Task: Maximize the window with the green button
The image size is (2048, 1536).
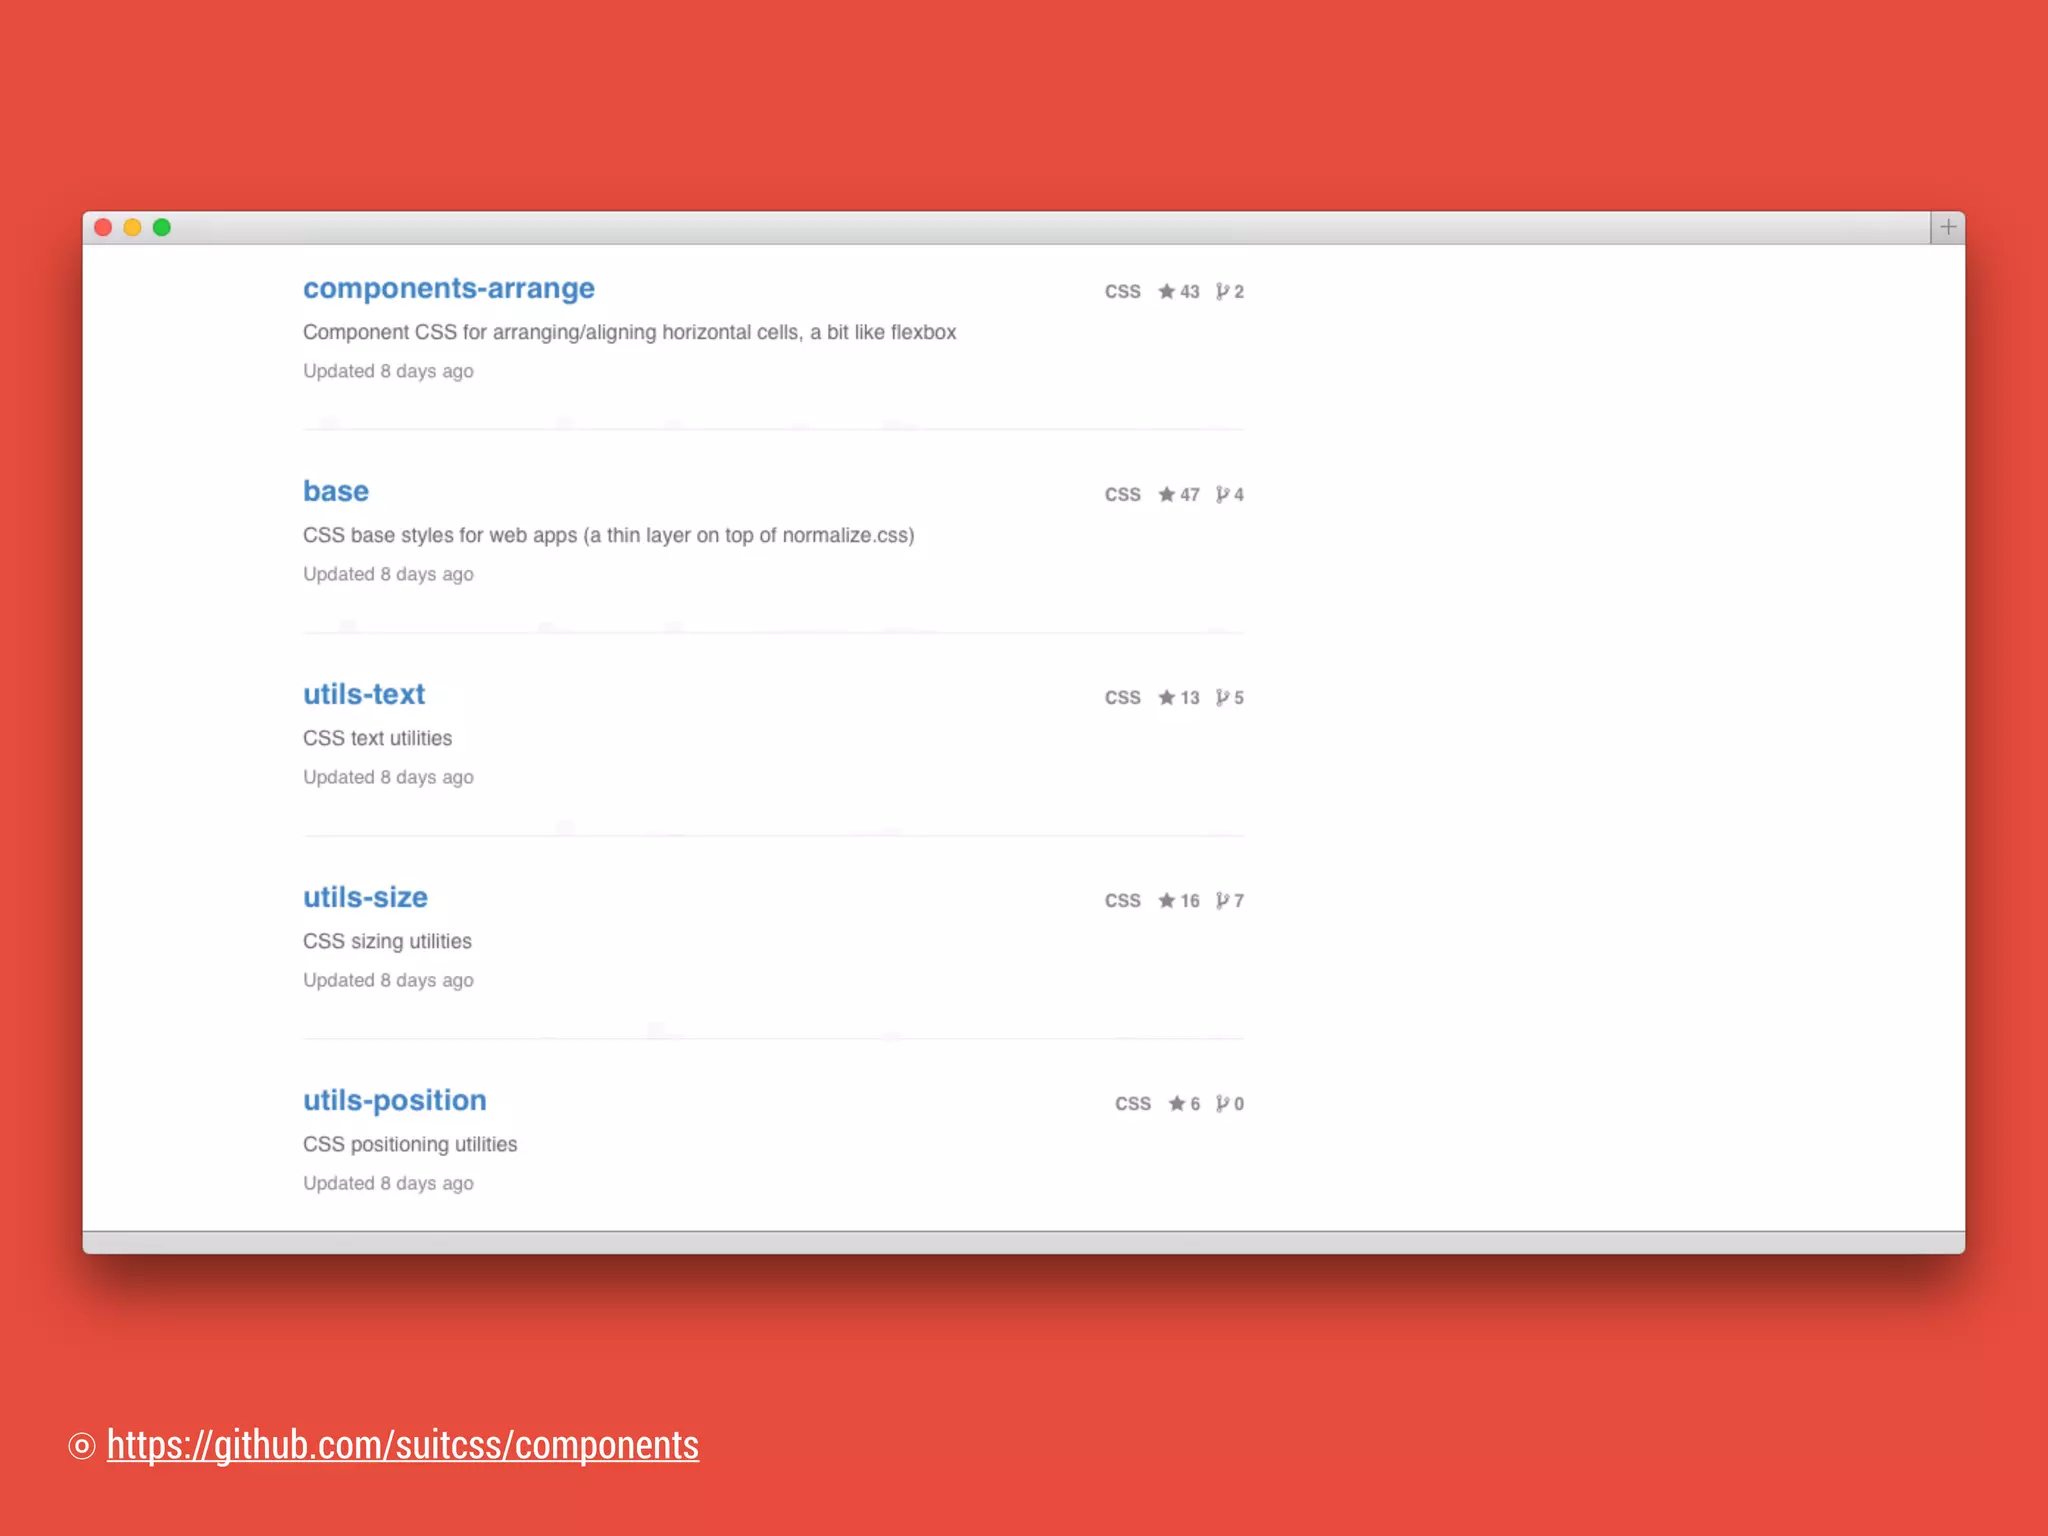Action: (x=162, y=228)
